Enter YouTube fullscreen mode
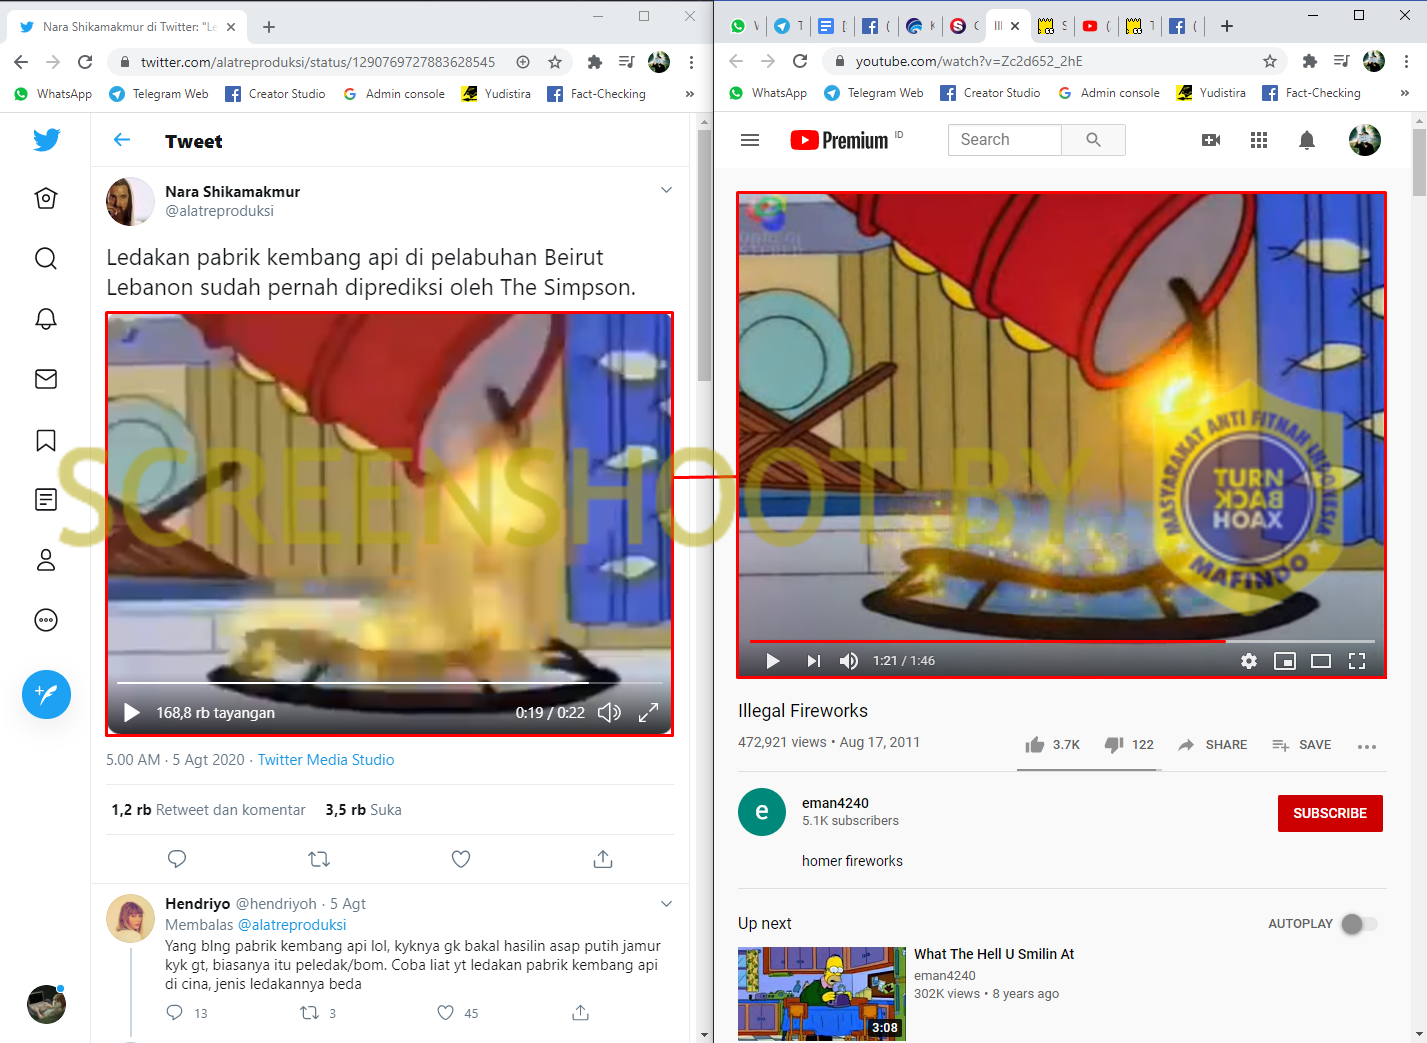The image size is (1427, 1043). 1357,661
